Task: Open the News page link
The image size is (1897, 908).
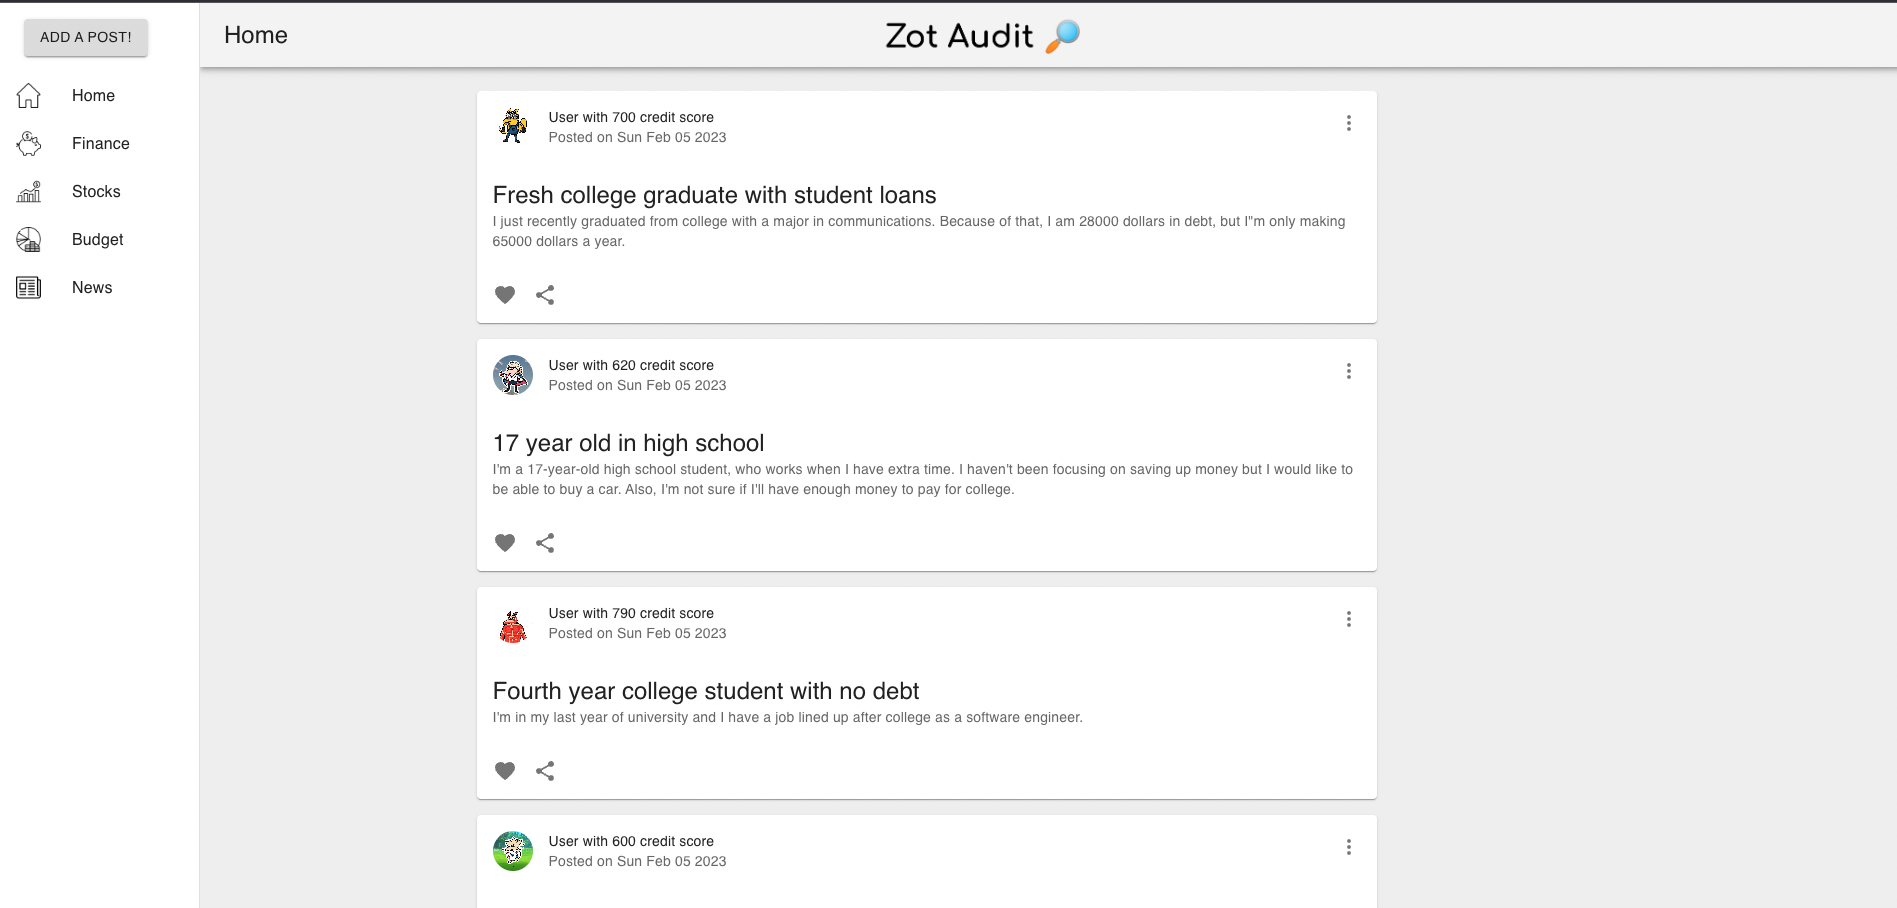Action: [92, 288]
